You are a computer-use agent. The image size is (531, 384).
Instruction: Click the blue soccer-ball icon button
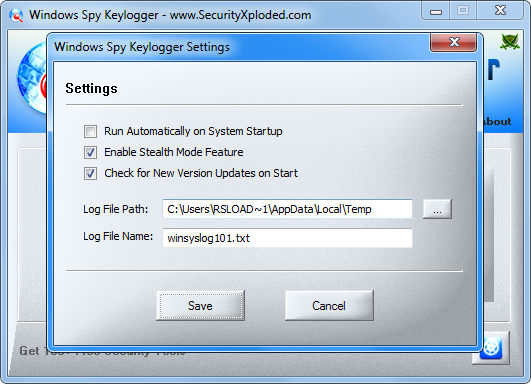click(x=492, y=348)
